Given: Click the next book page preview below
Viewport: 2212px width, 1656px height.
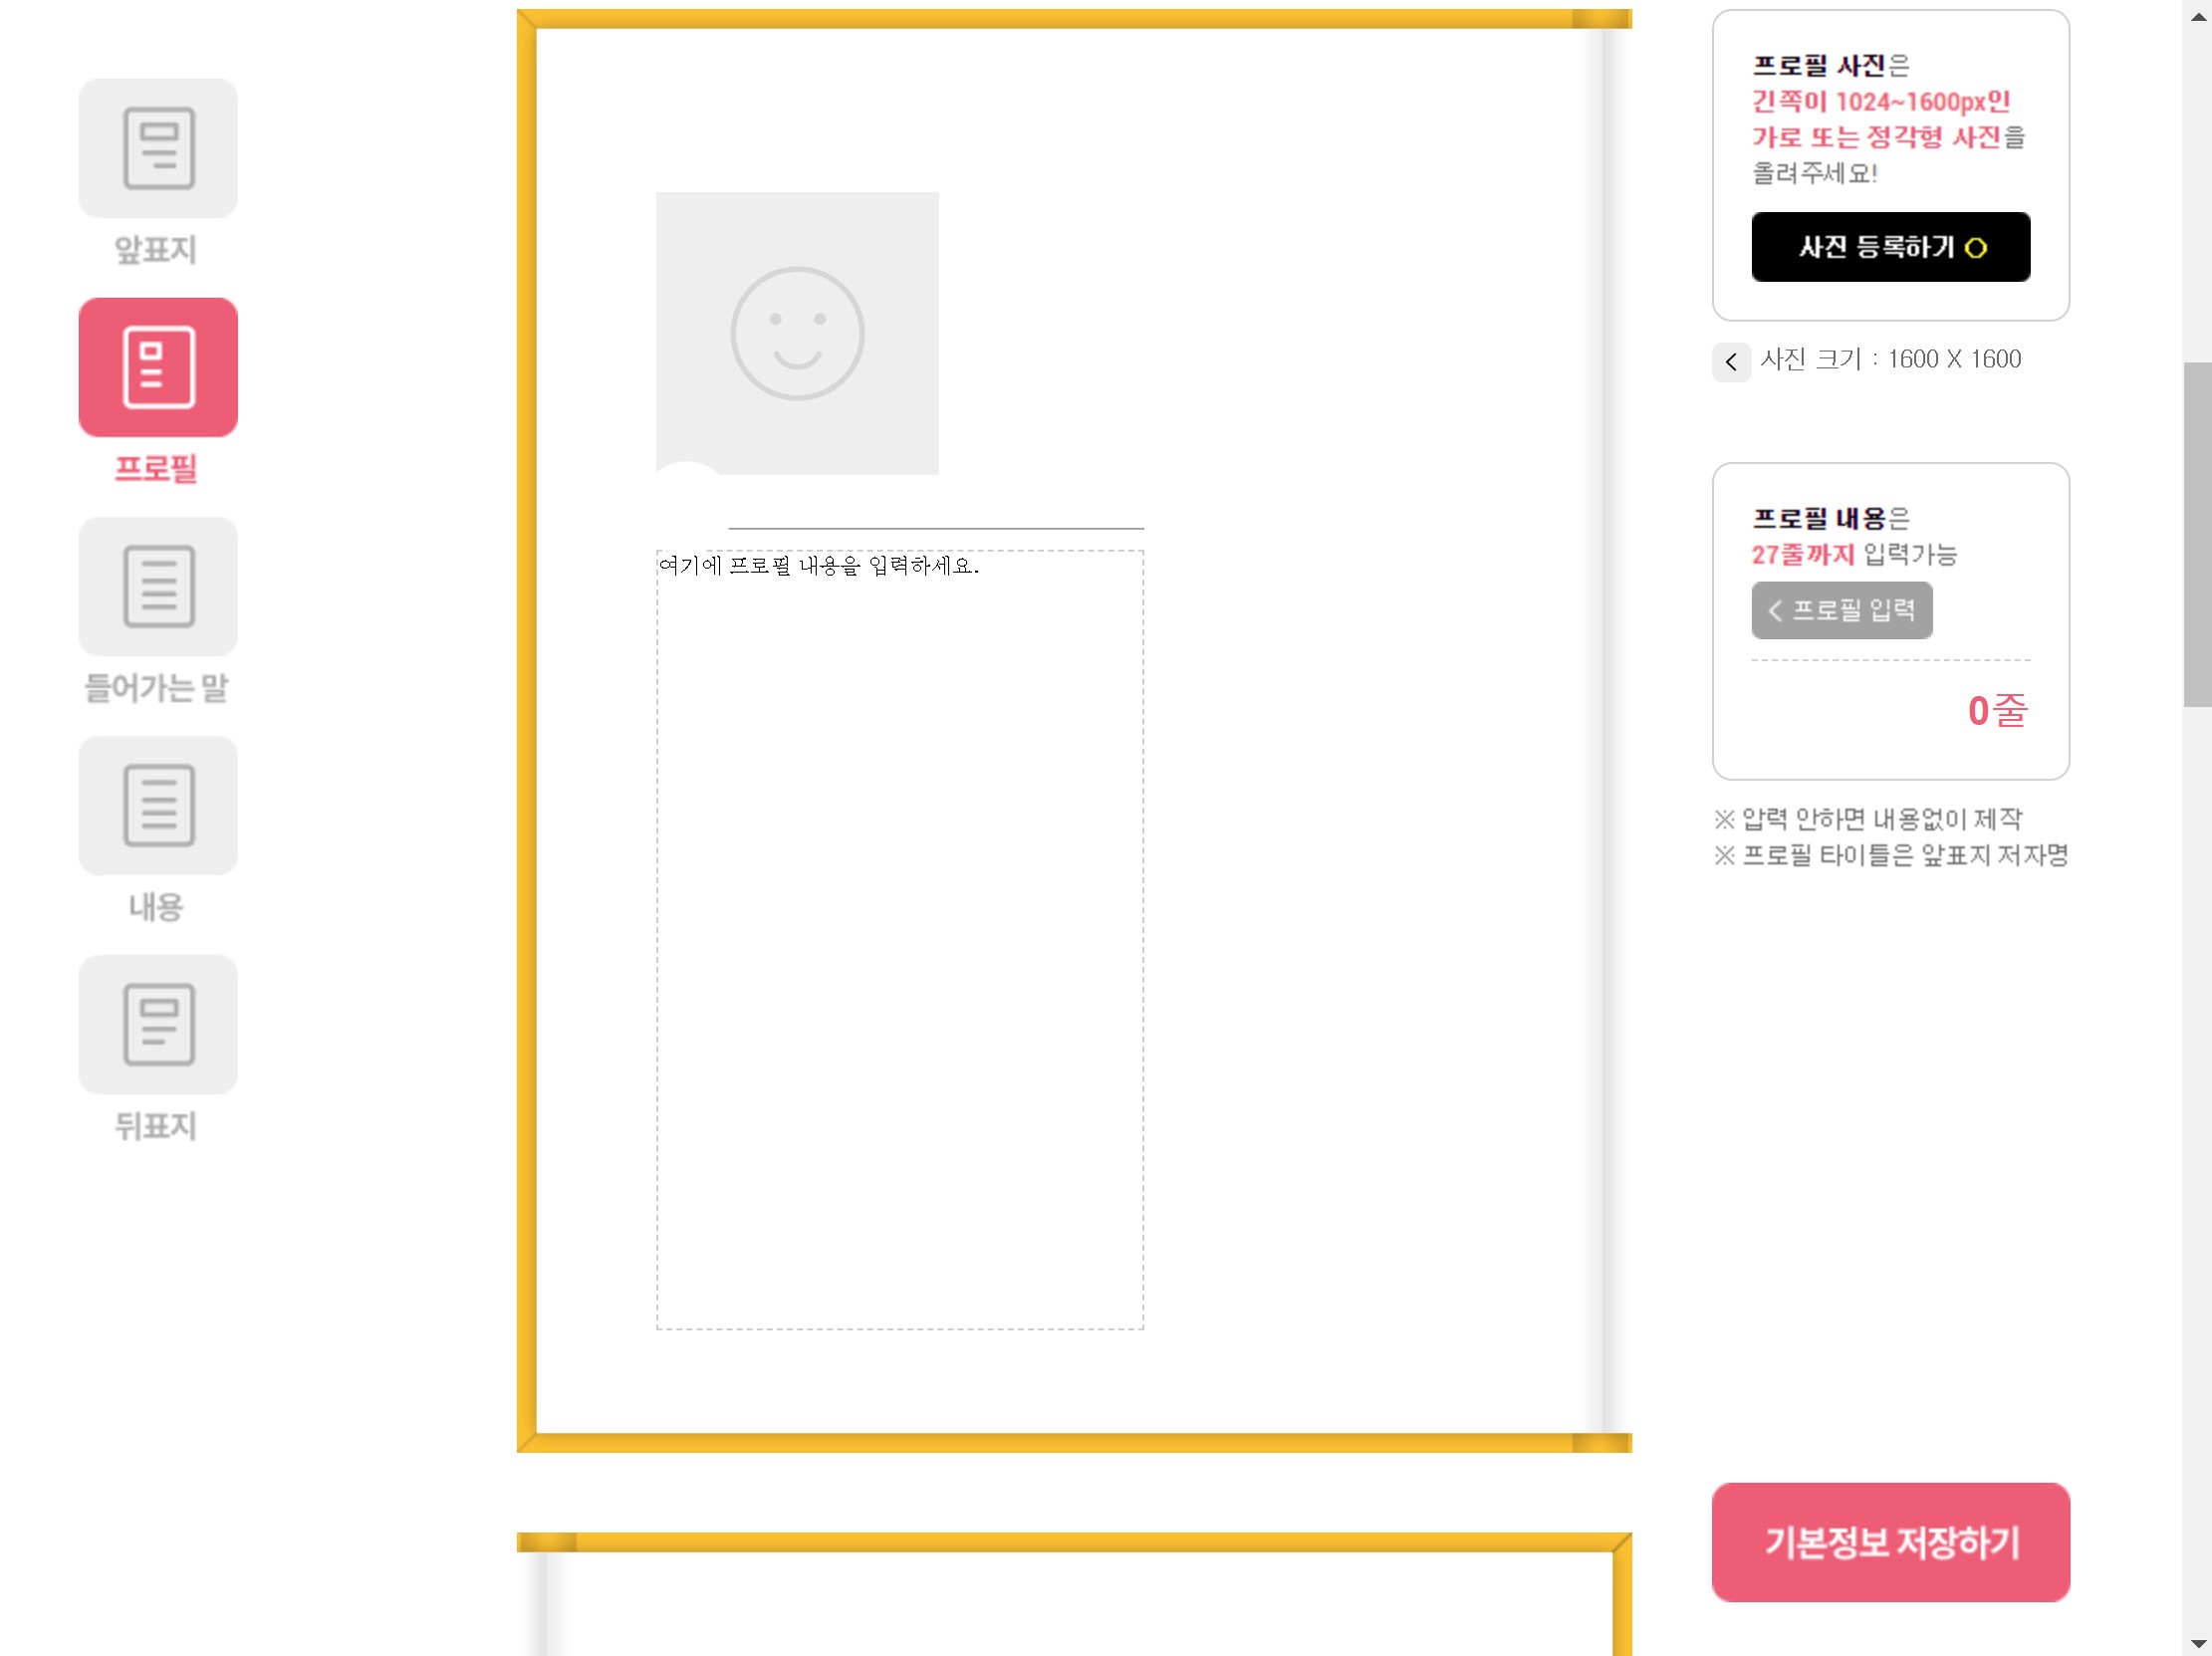Looking at the screenshot, I should (1073, 1594).
